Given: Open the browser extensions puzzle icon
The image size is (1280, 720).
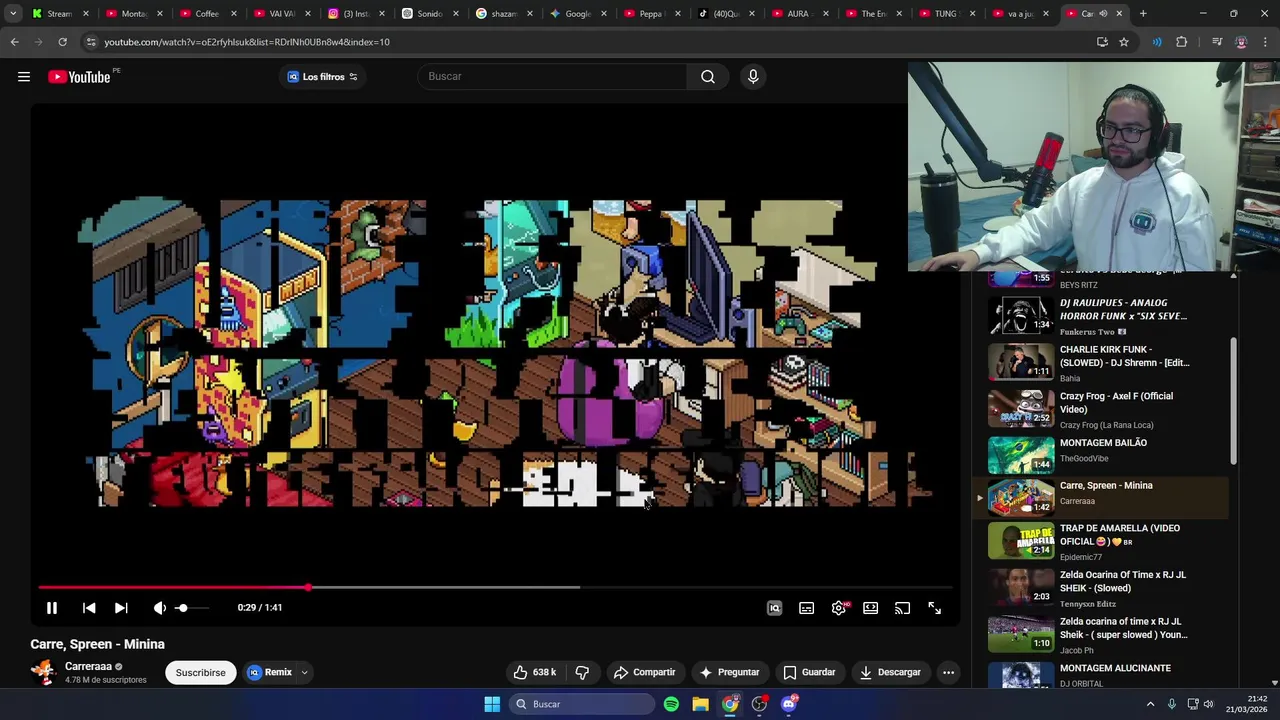Looking at the screenshot, I should tap(1182, 42).
